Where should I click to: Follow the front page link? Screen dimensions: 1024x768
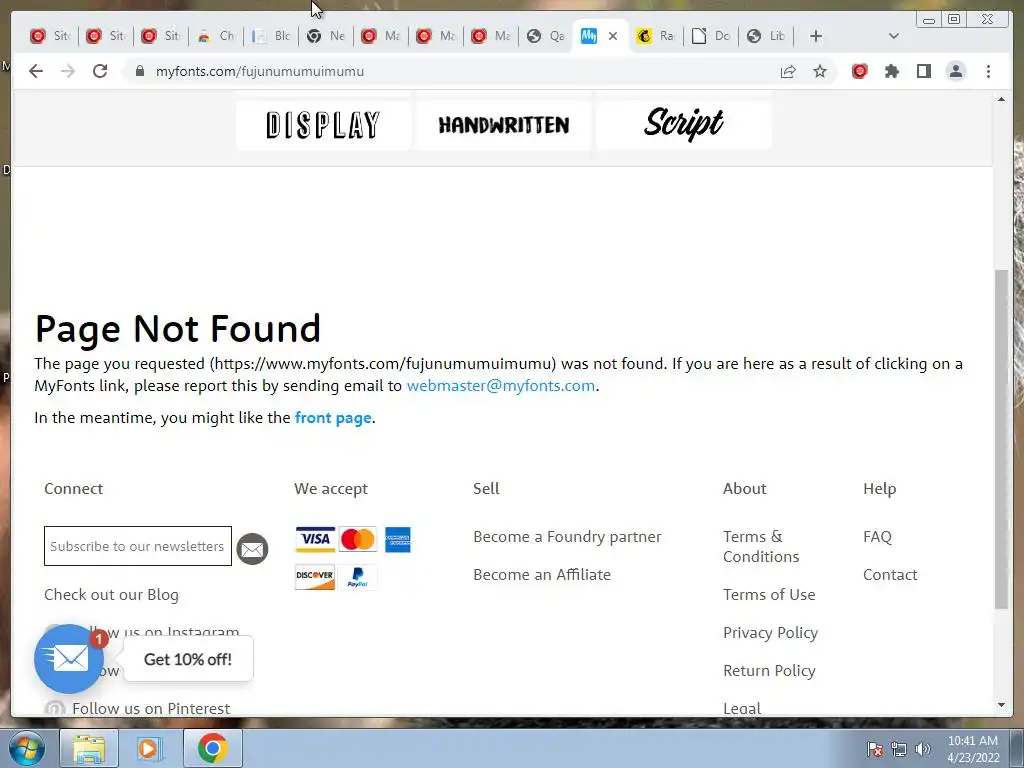click(333, 417)
